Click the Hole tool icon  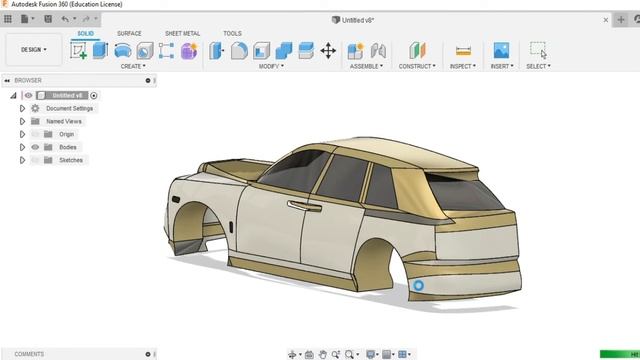pos(144,51)
